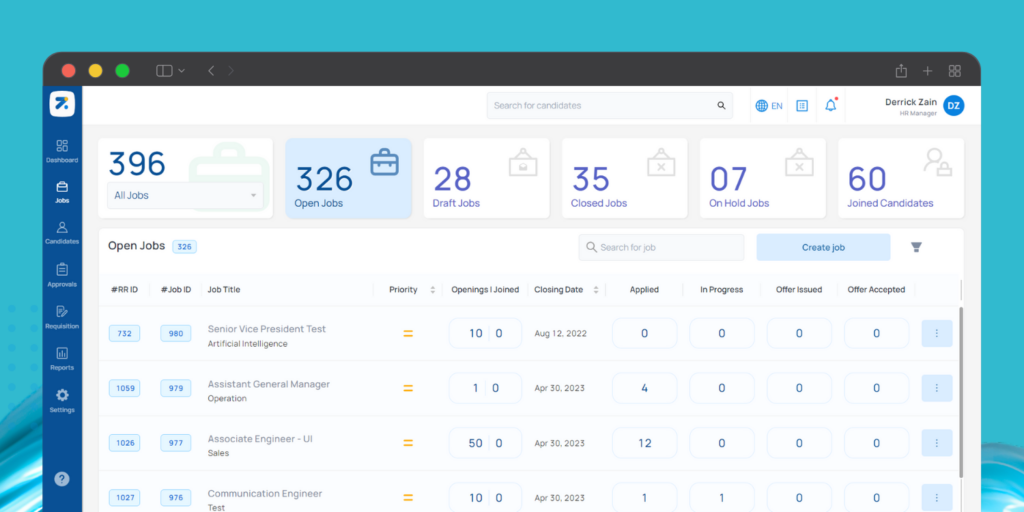Viewport: 1024px width, 512px height.
Task: Select the On Hold Jobs card
Action: point(762,178)
